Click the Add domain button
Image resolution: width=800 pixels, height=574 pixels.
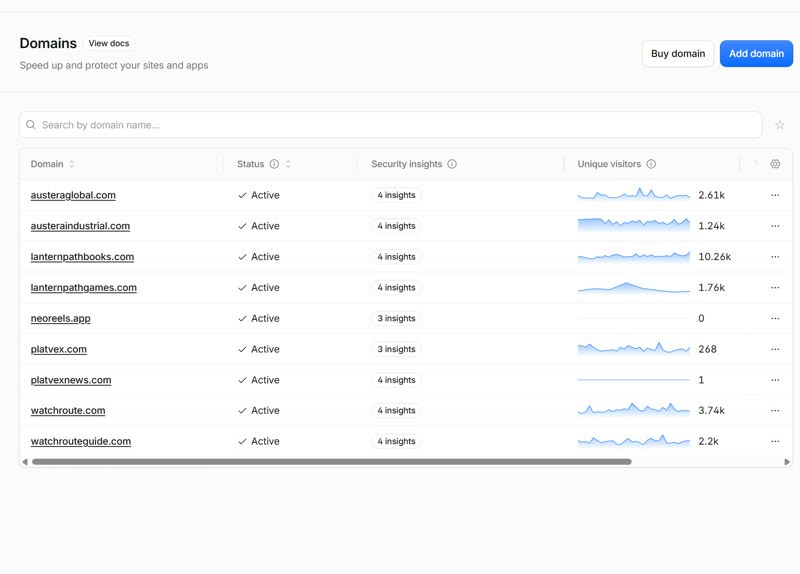[756, 54]
